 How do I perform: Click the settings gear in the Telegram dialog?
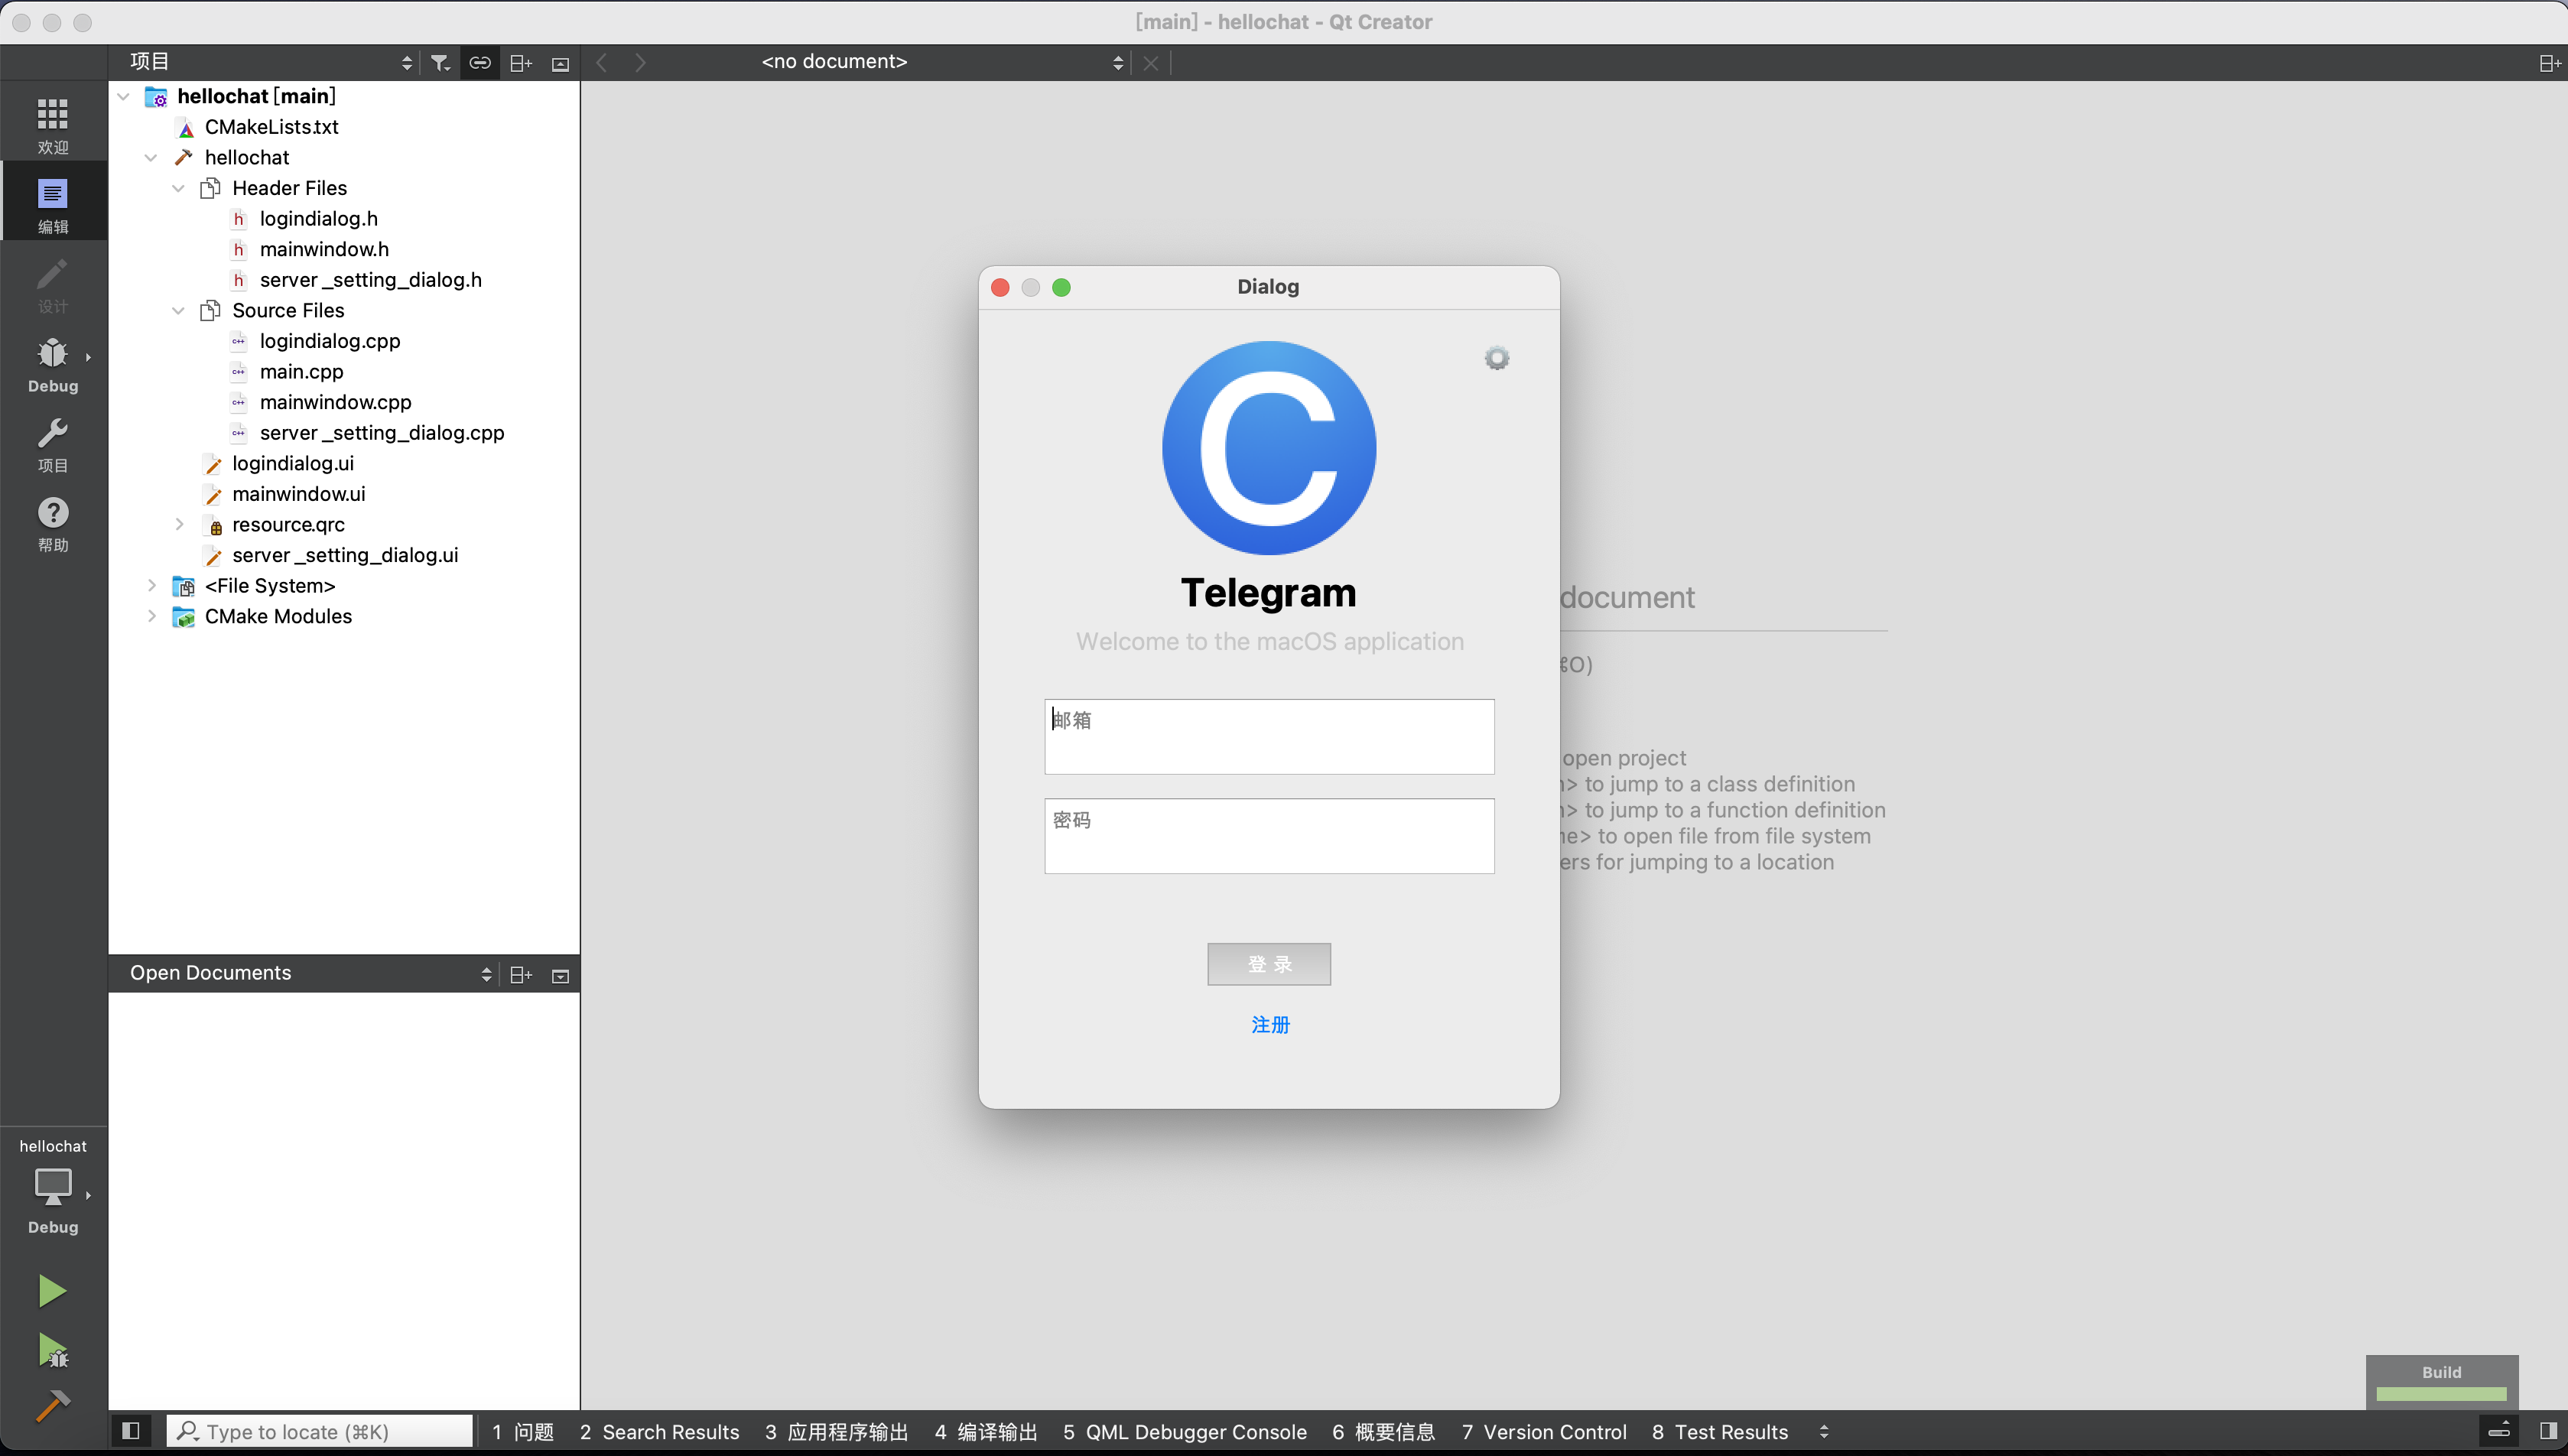point(1496,357)
